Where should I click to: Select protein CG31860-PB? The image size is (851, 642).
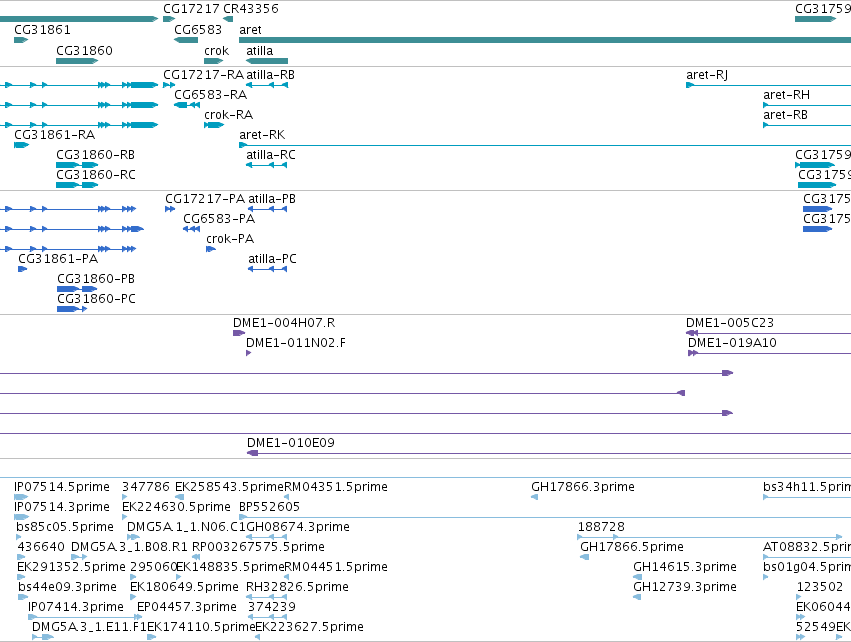tap(96, 279)
